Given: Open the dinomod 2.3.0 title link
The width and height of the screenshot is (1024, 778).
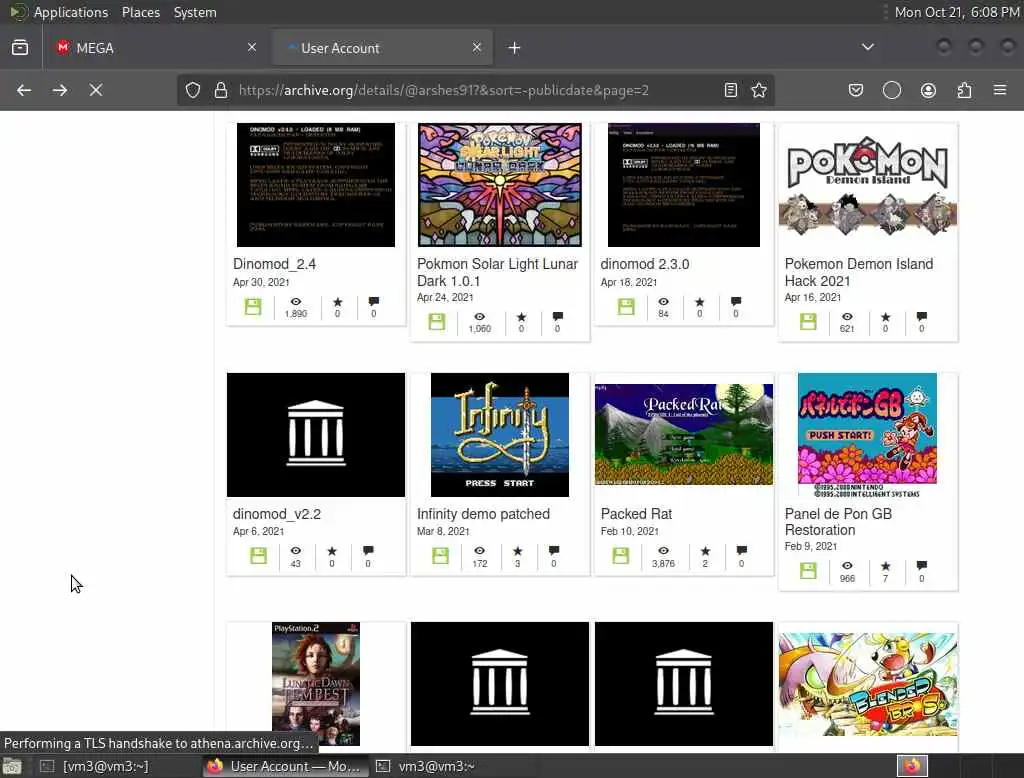Looking at the screenshot, I should (x=645, y=264).
